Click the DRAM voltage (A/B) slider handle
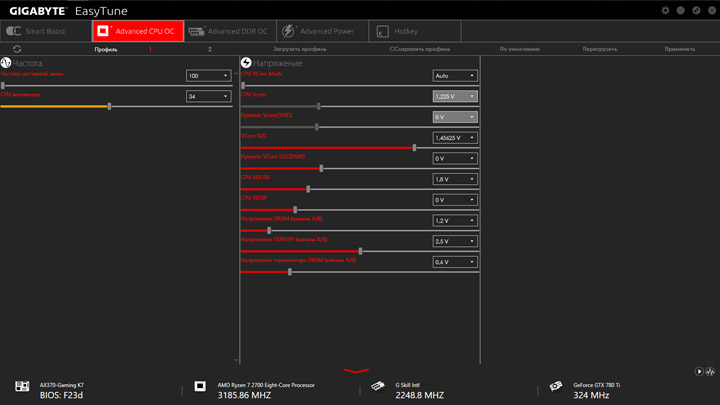This screenshot has width=720, height=405. coord(269,230)
